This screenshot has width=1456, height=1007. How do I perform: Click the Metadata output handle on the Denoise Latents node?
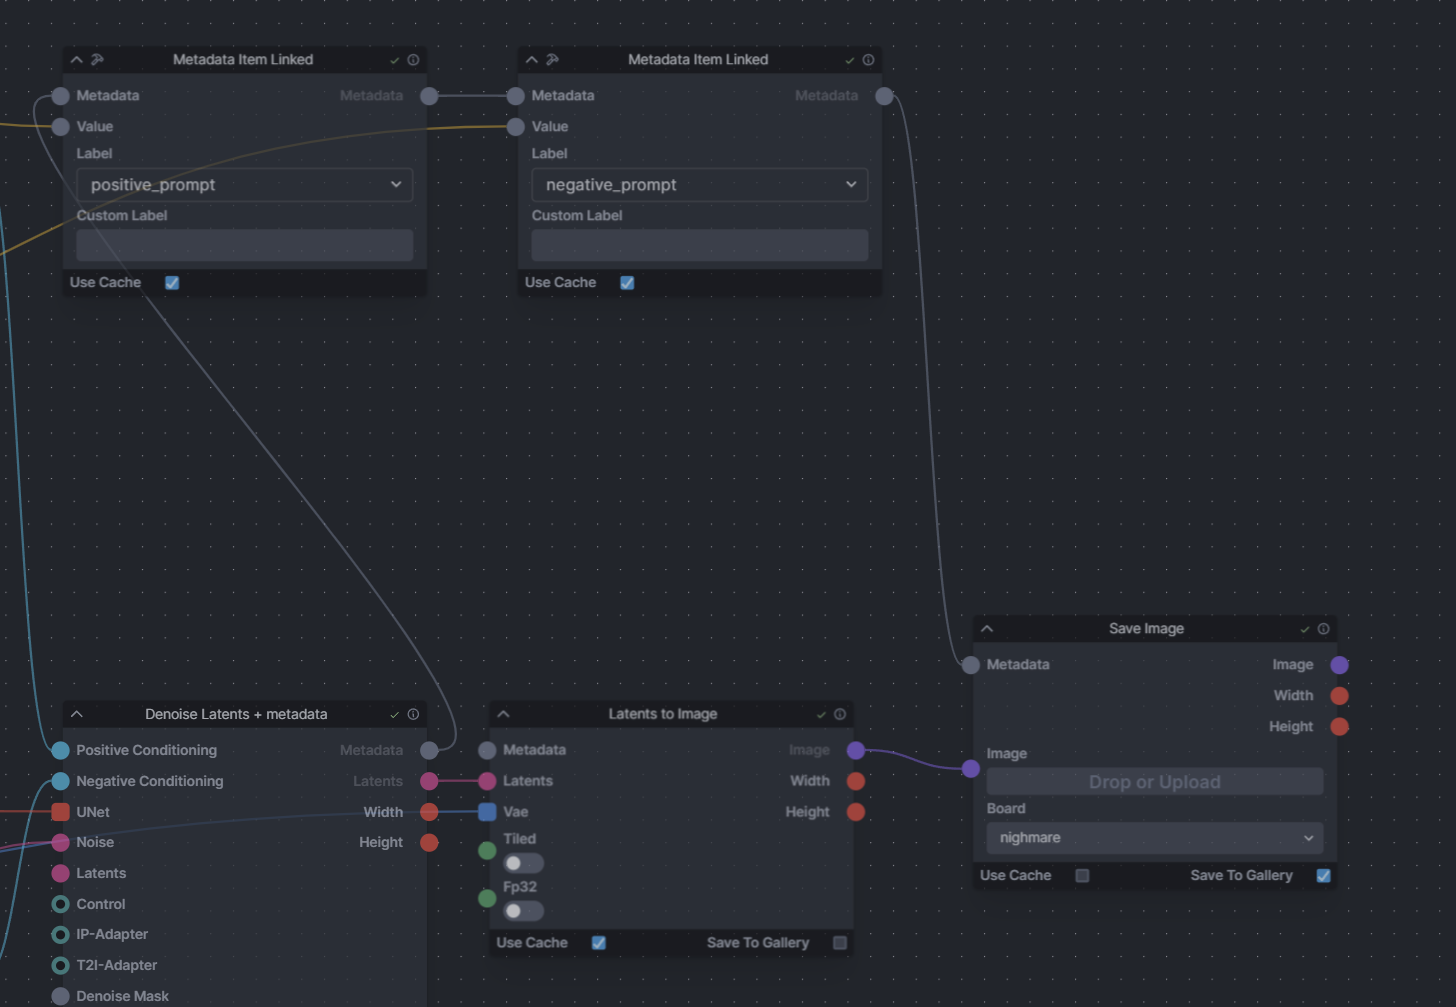point(429,751)
